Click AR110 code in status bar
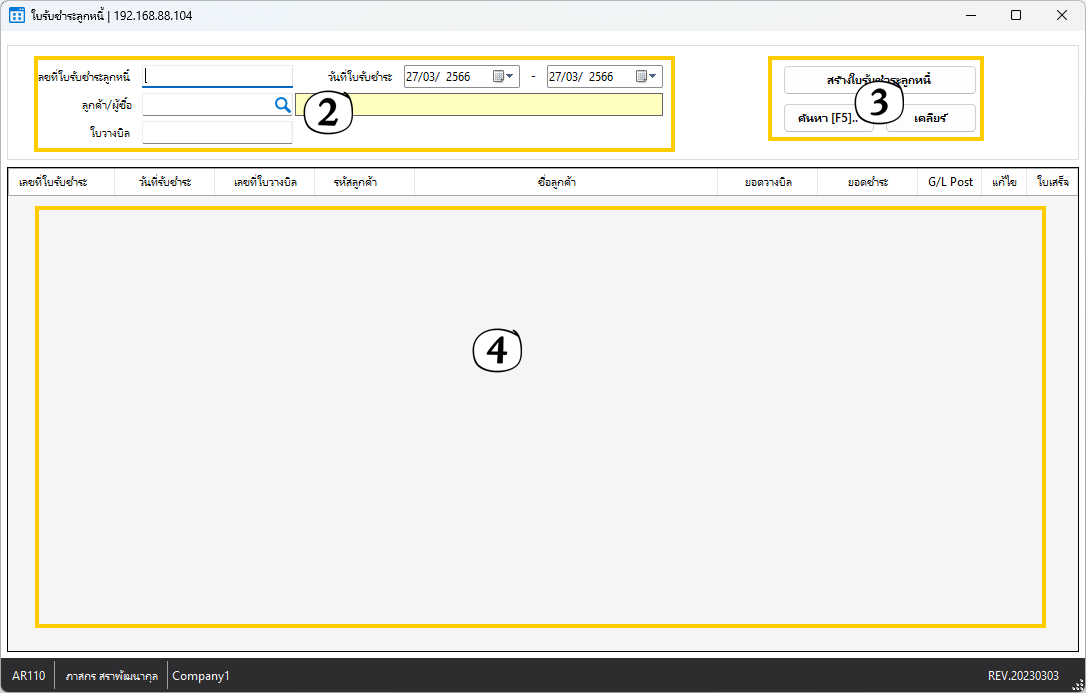The image size is (1086, 693). 28,676
